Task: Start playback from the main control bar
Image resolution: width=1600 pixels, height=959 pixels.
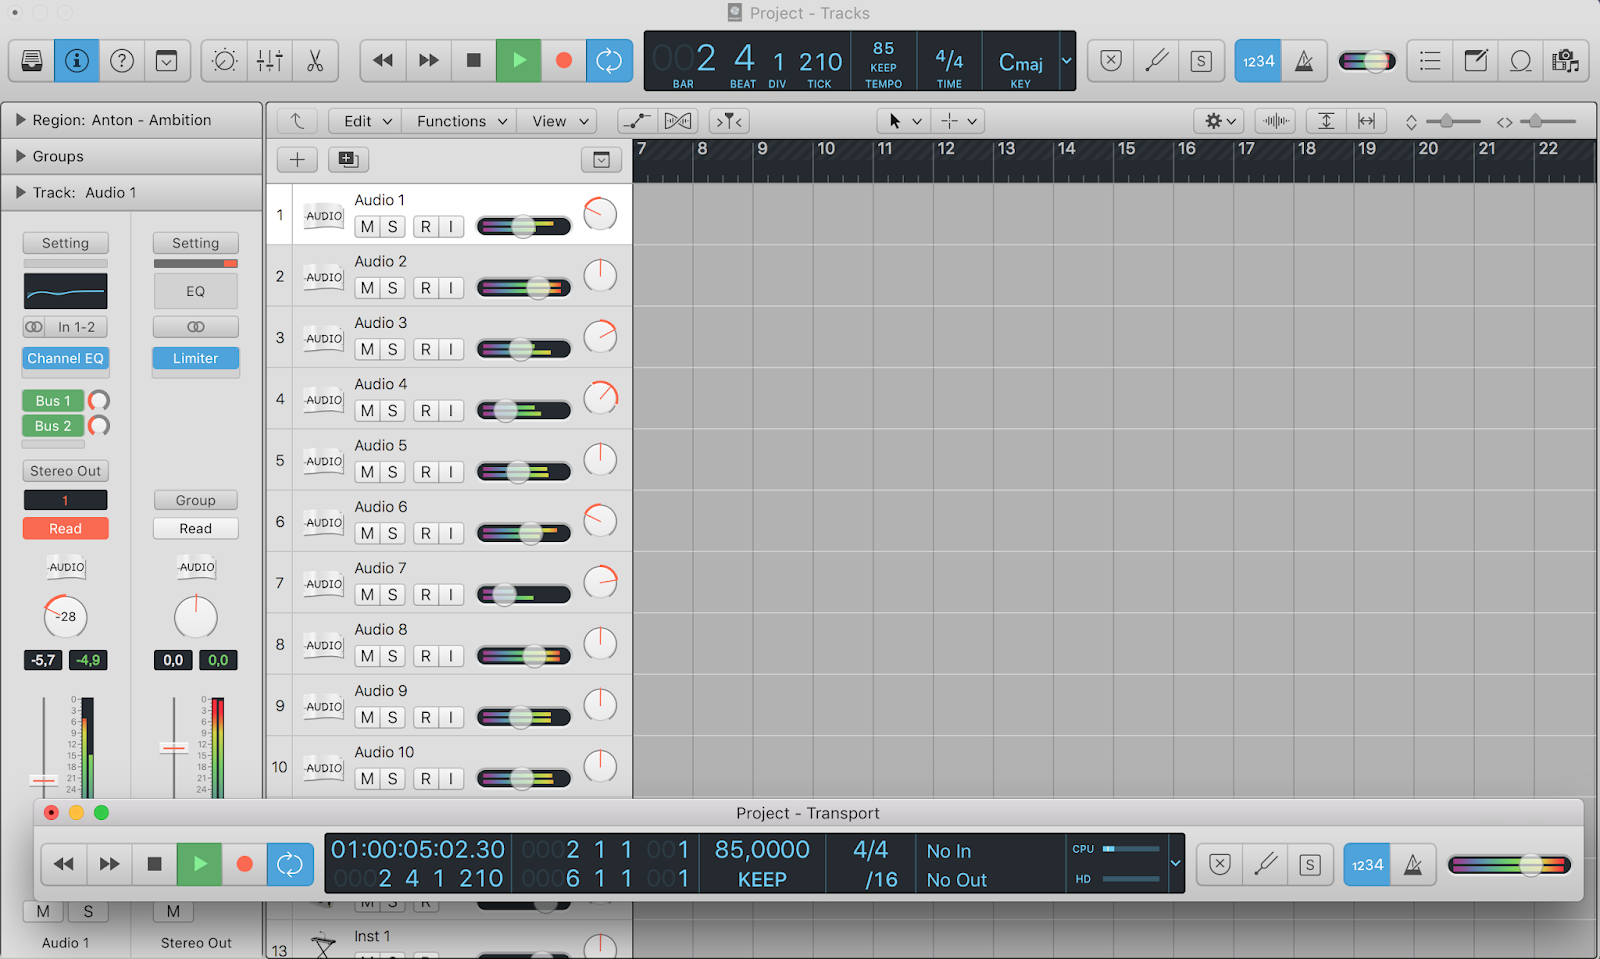Action: pos(519,61)
